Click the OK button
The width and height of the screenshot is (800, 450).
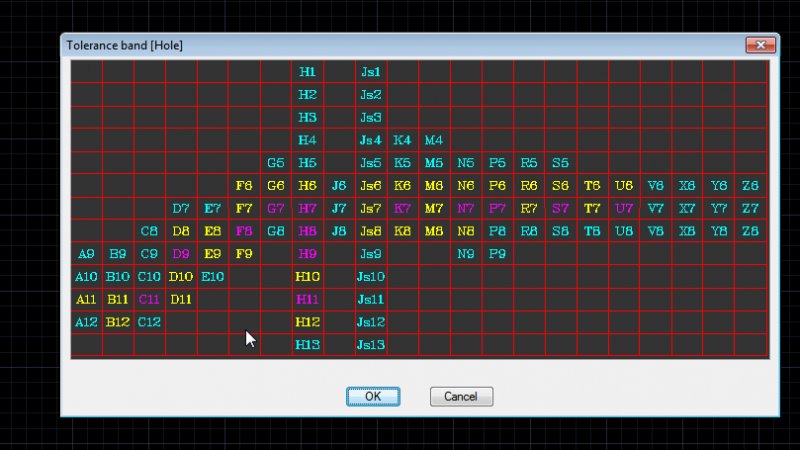pyautogui.click(x=373, y=397)
